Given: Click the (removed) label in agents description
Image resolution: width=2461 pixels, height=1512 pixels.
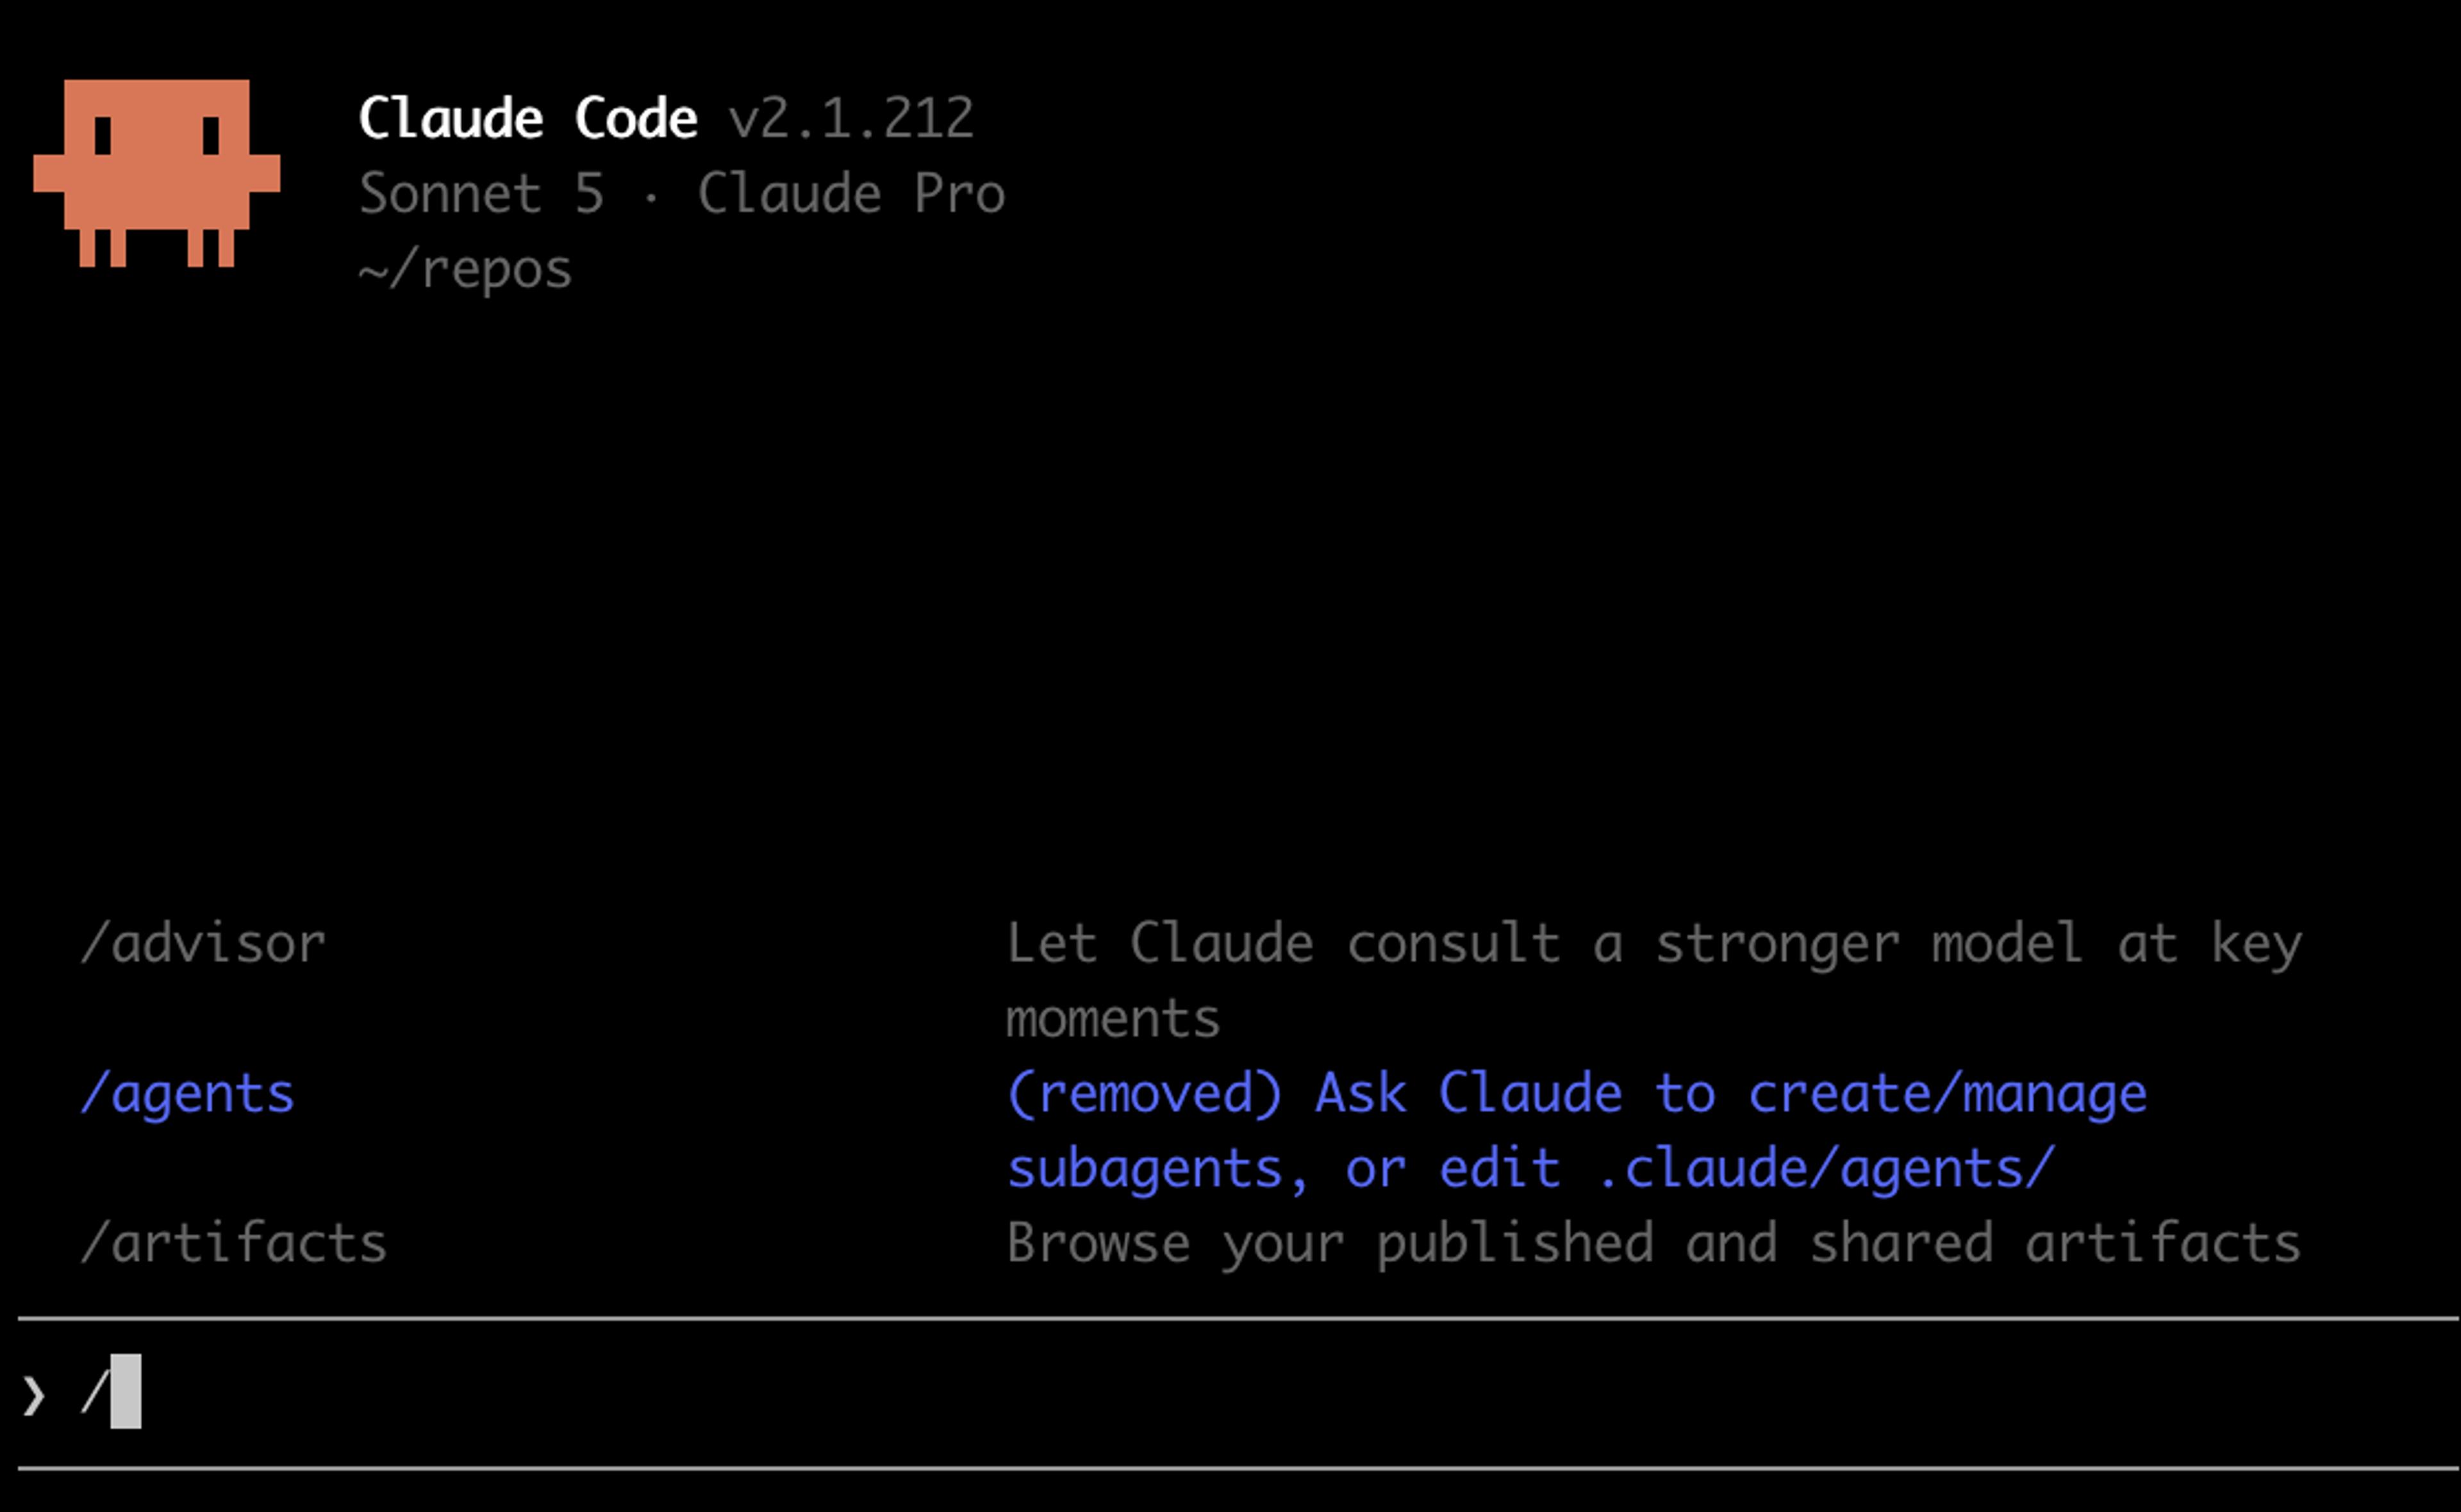Looking at the screenshot, I should (x=1144, y=1093).
